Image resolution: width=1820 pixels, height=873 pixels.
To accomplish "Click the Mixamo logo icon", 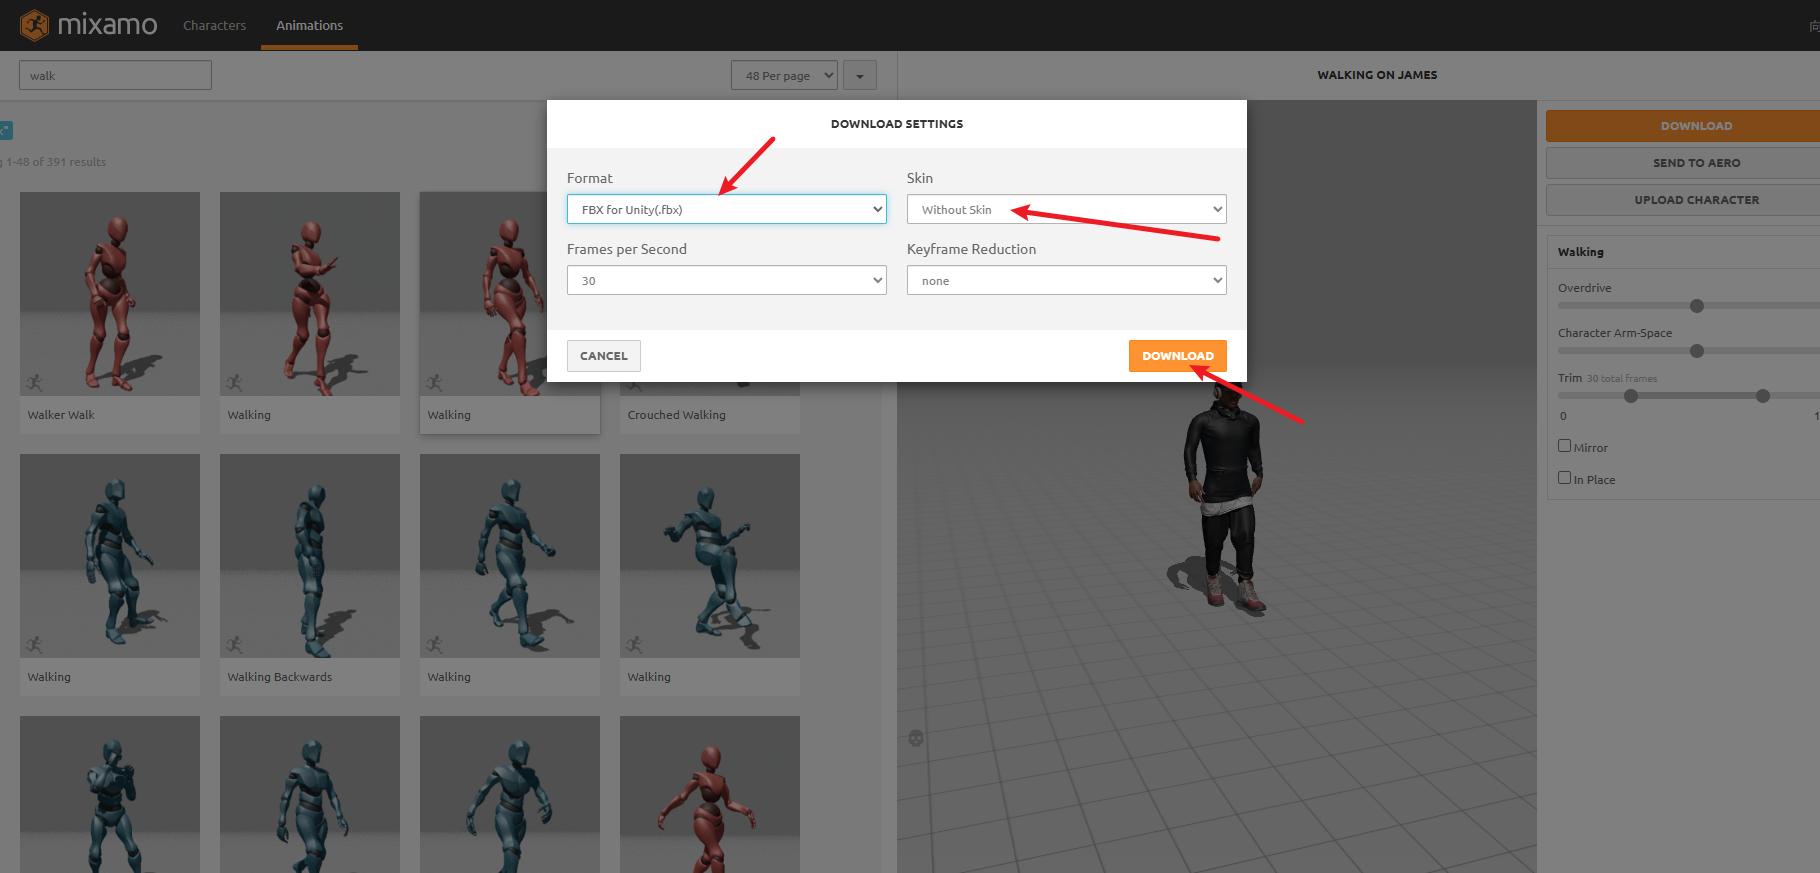I will pos(34,24).
